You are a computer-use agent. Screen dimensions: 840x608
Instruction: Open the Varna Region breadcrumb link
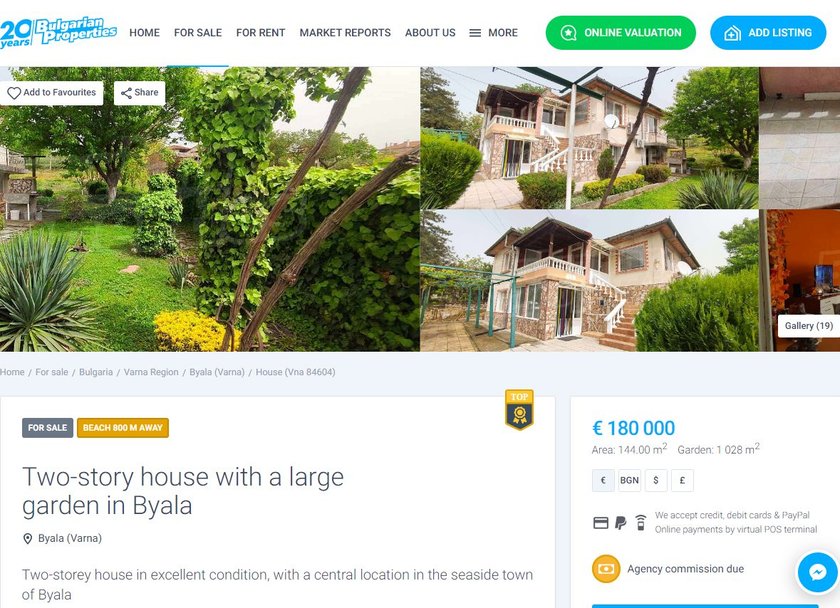click(x=151, y=372)
